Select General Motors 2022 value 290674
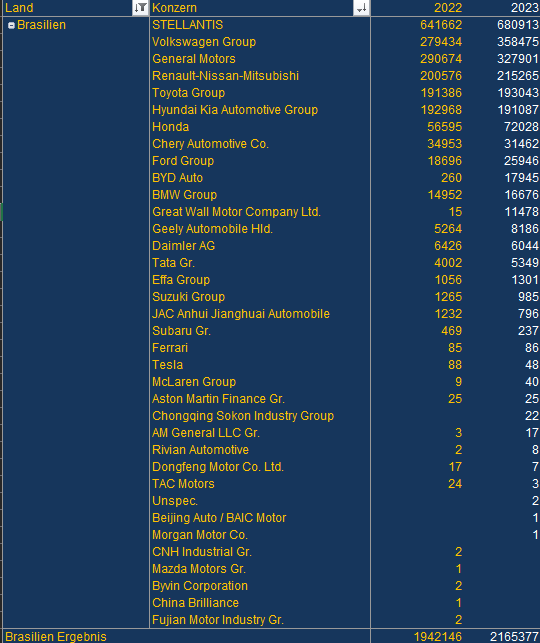The image size is (540, 643). click(x=441, y=59)
